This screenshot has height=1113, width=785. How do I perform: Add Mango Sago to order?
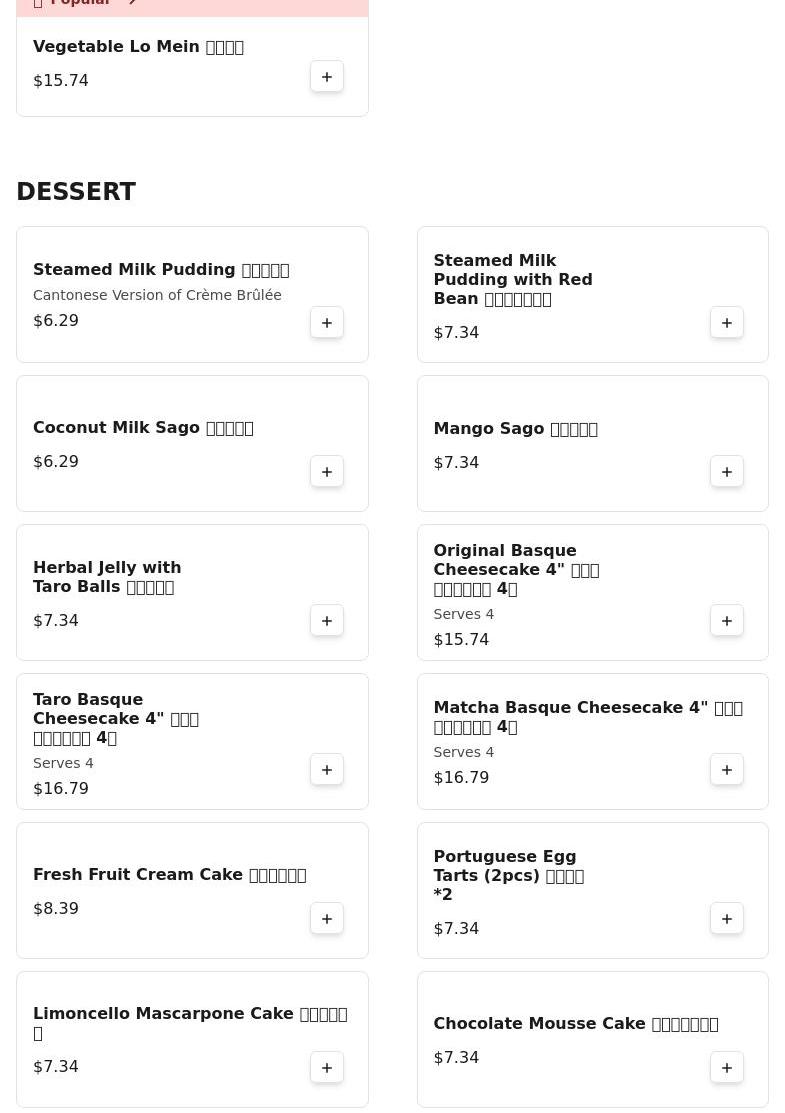[x=727, y=472]
